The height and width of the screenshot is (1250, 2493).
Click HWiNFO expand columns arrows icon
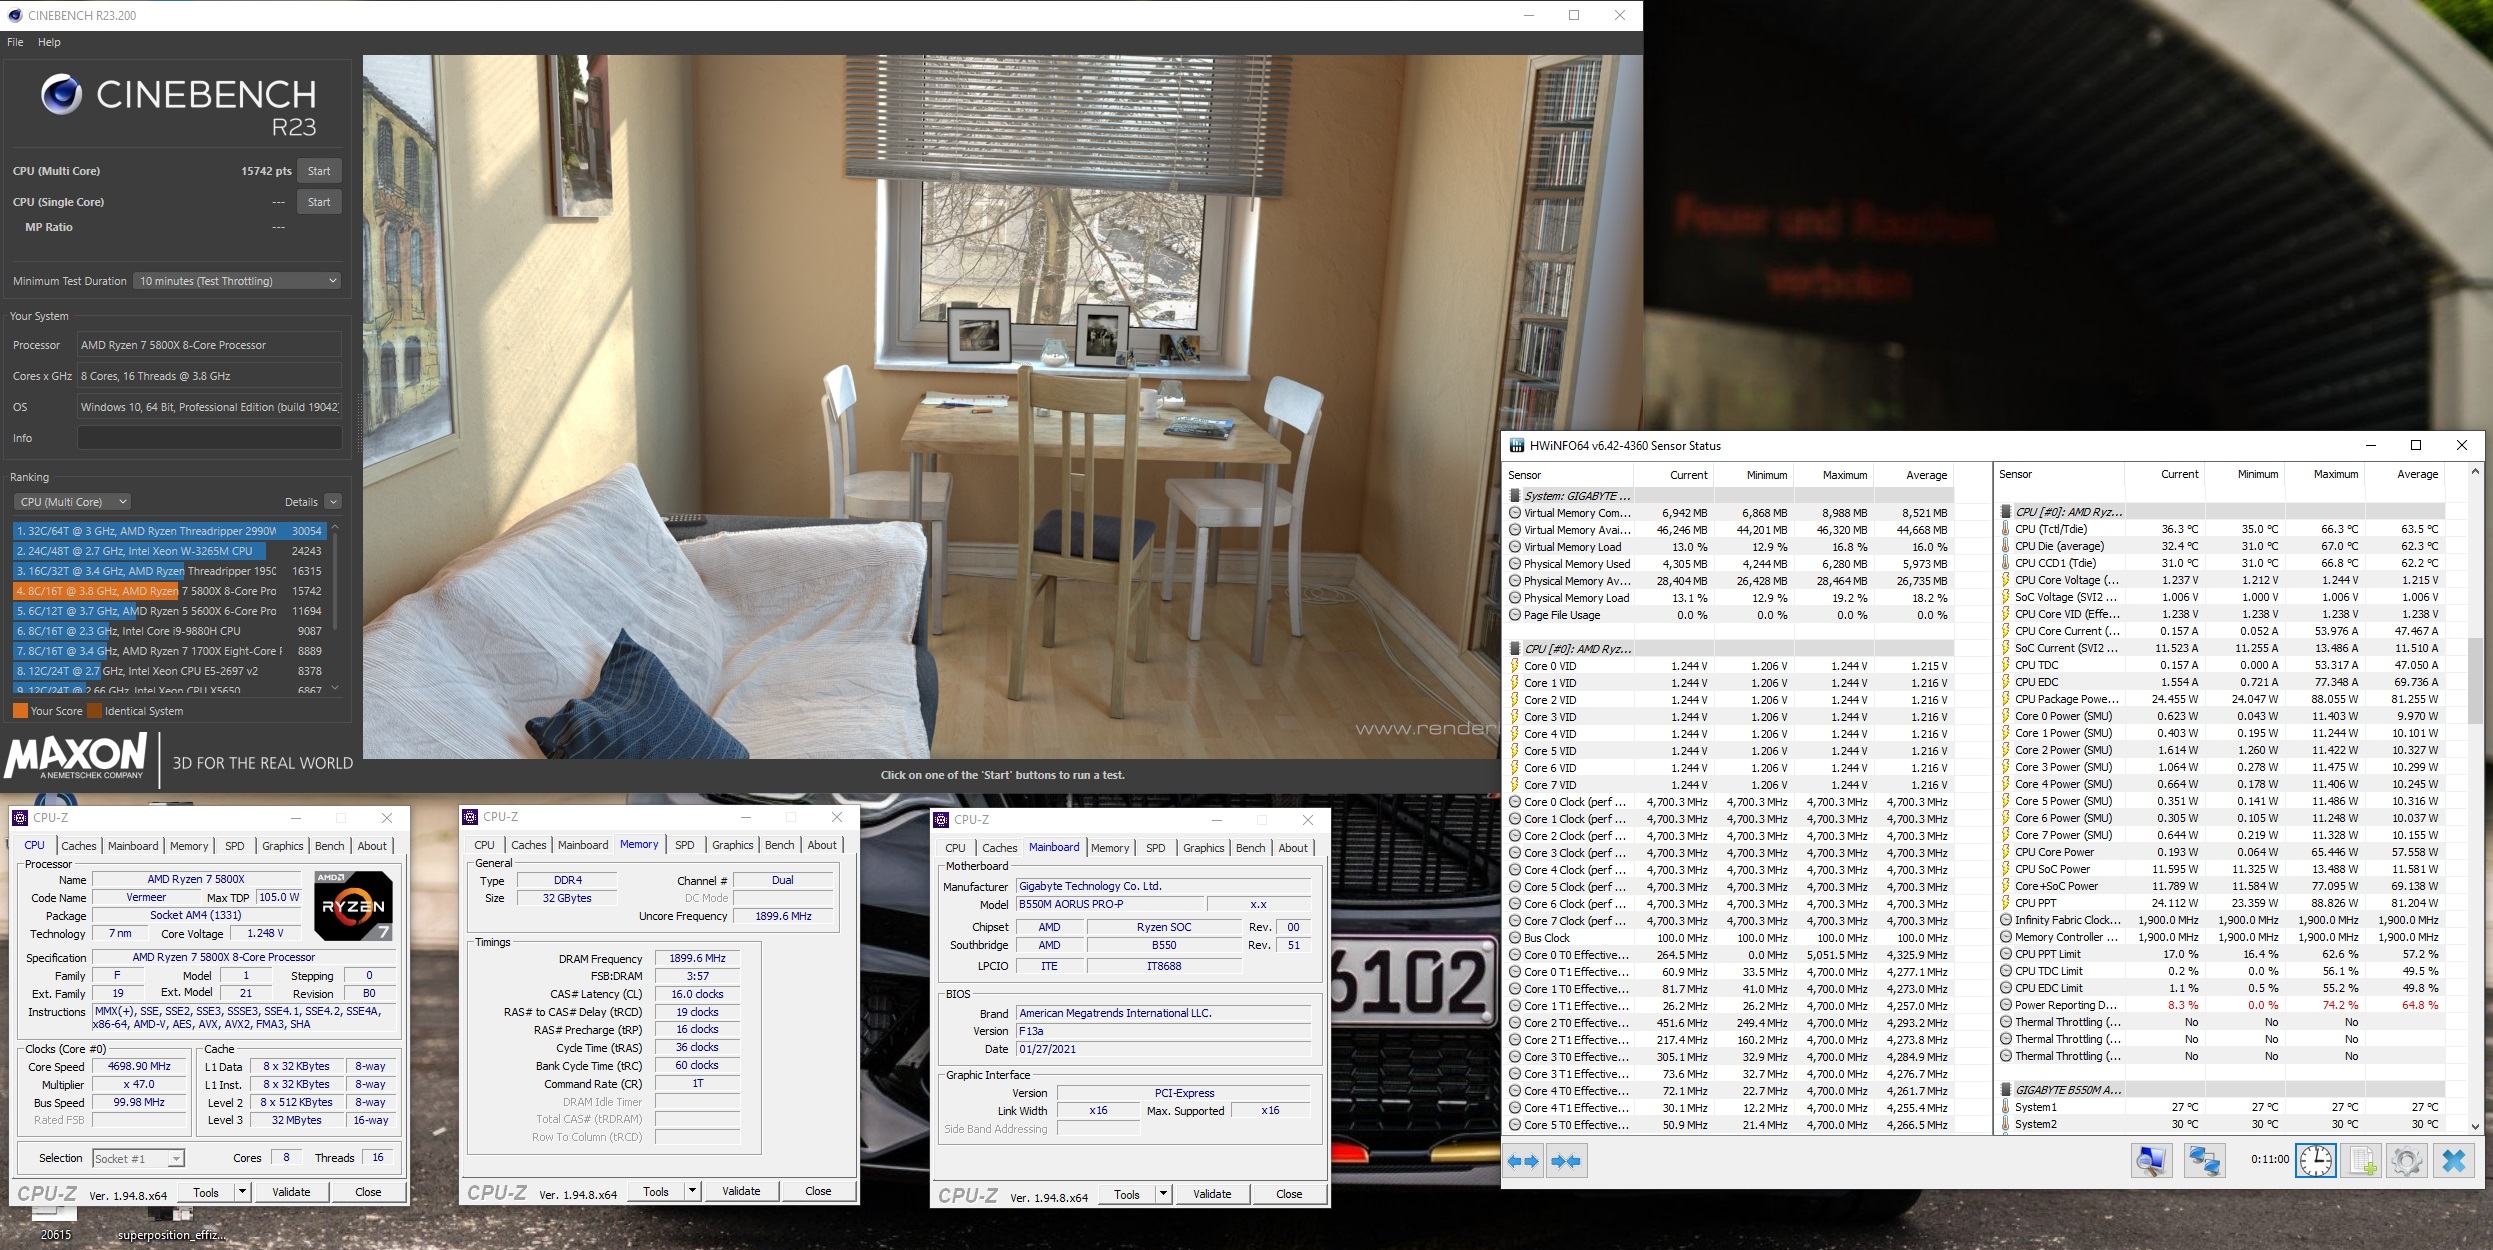tap(1523, 1161)
